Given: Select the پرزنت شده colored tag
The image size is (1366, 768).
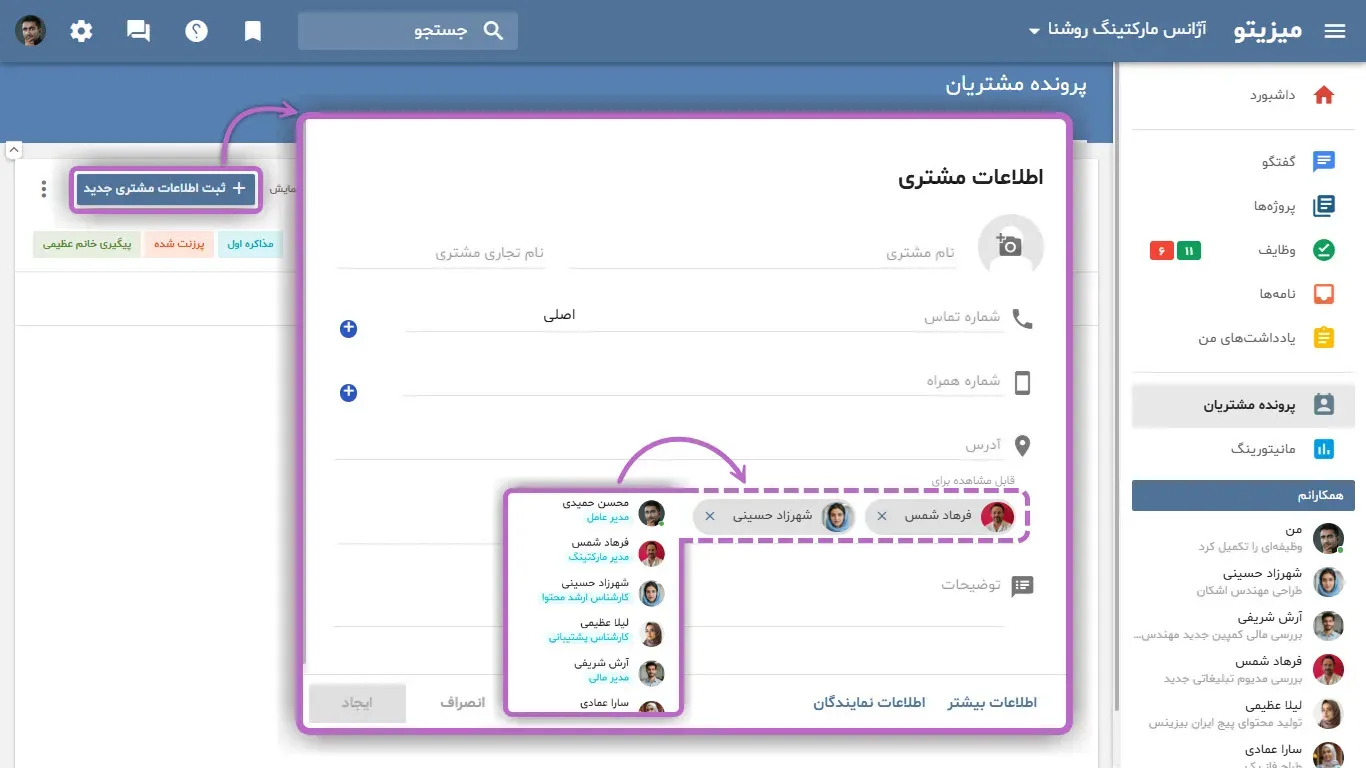Looking at the screenshot, I should coord(179,244).
